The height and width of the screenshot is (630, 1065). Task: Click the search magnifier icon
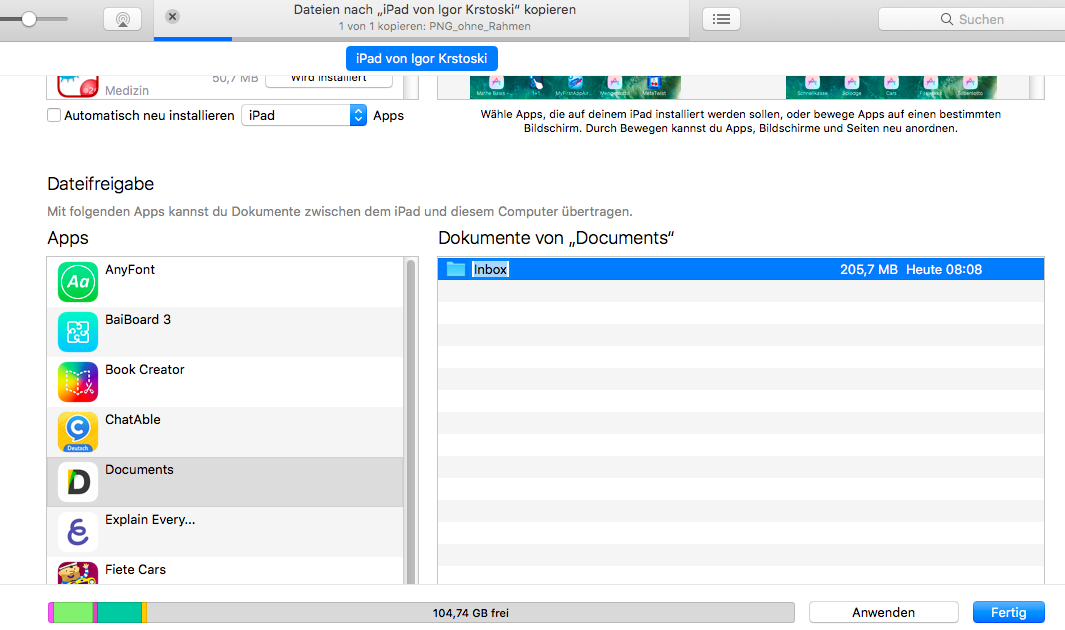click(947, 19)
